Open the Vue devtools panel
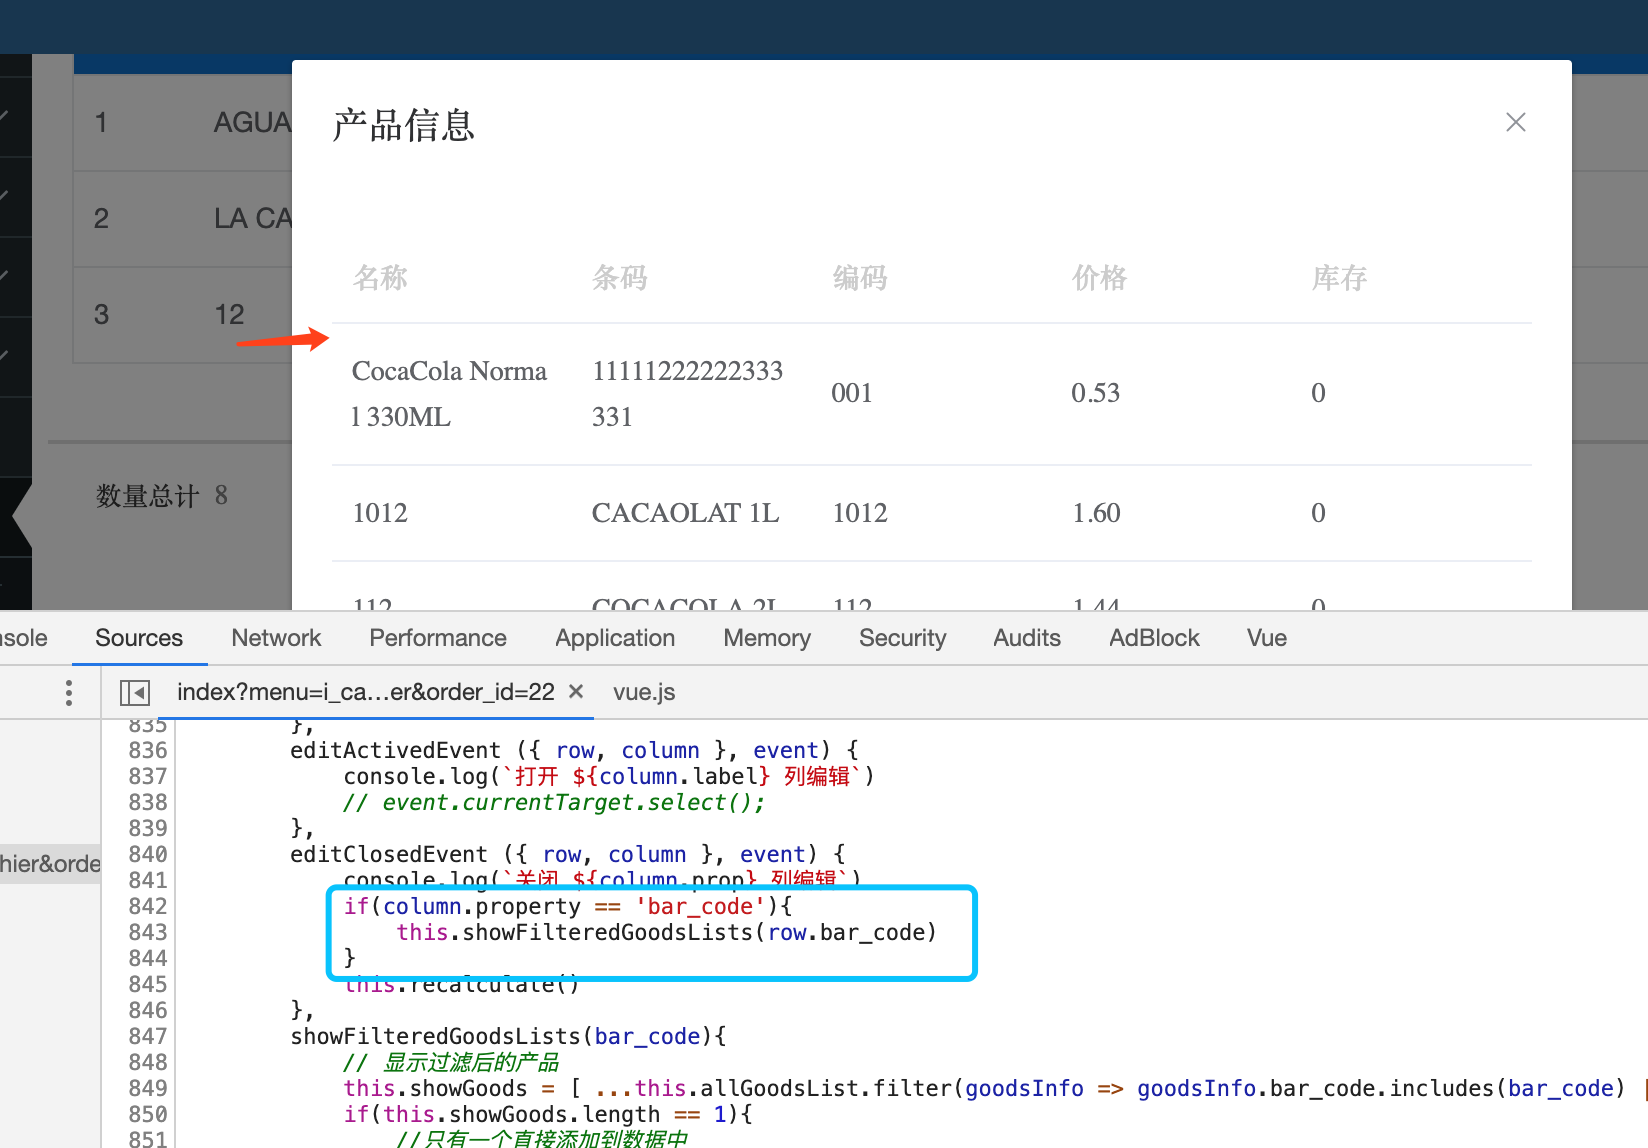1648x1148 pixels. pos(1265,638)
